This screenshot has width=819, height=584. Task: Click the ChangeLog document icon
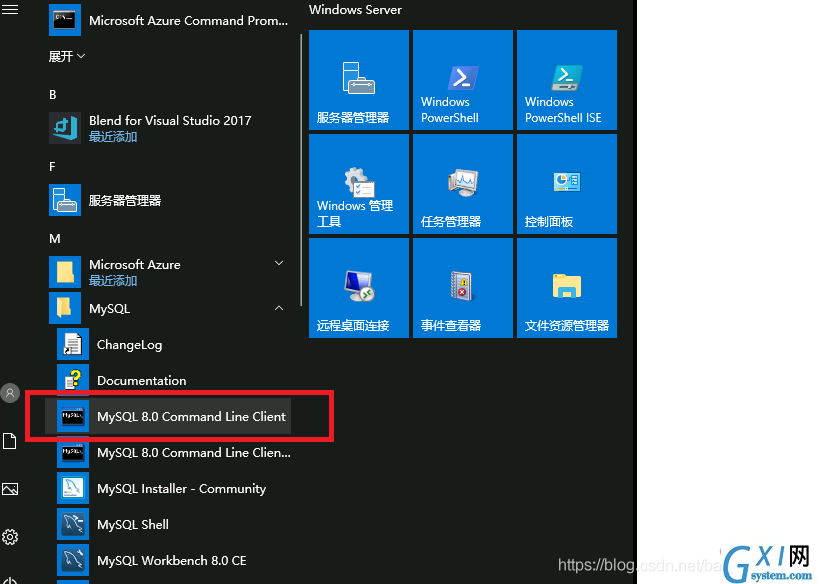(73, 344)
